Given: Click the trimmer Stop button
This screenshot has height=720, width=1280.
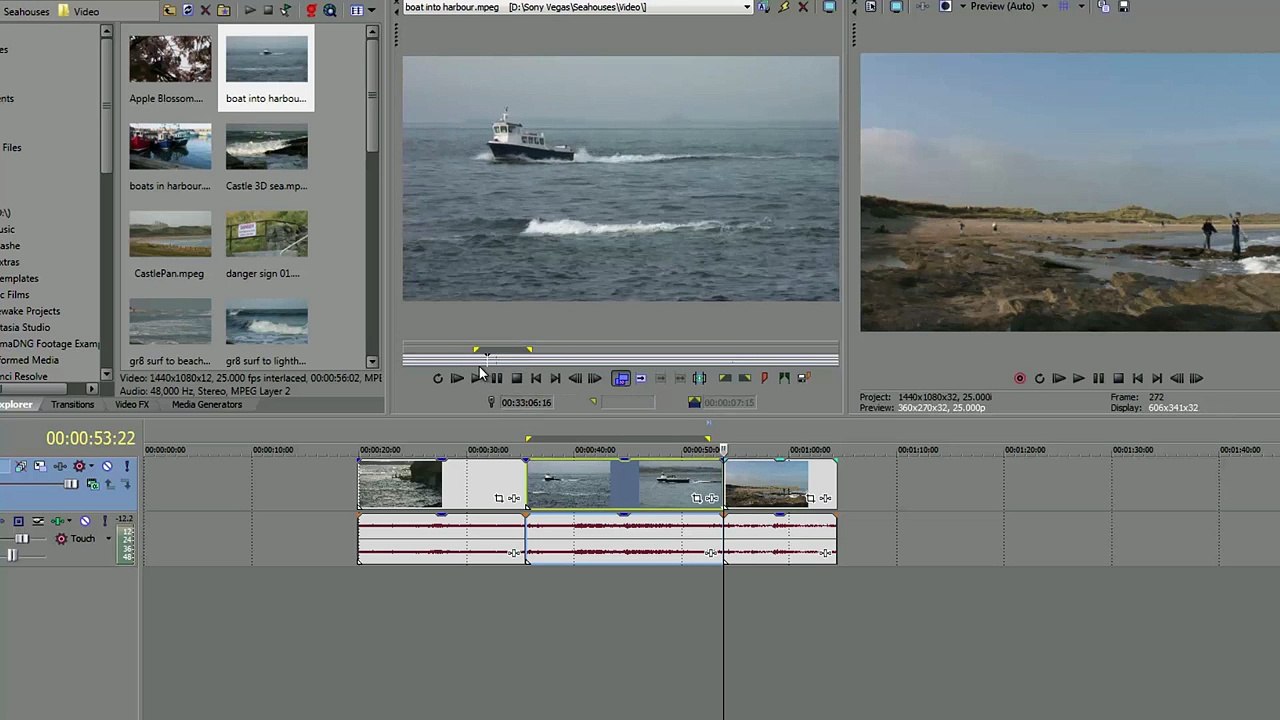Looking at the screenshot, I should pos(516,378).
